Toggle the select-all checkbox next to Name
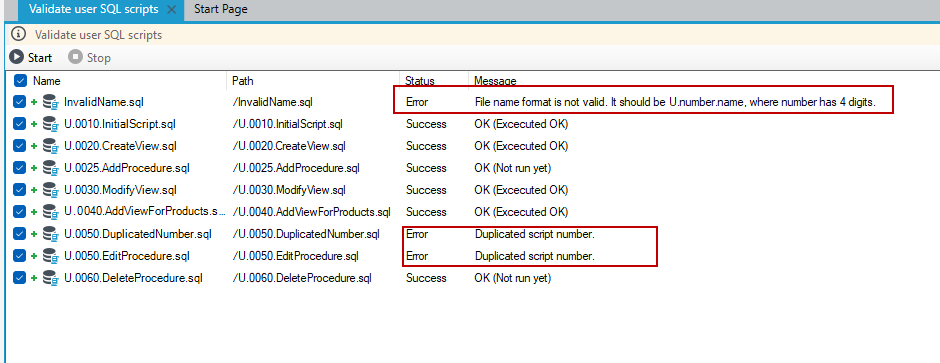940x363 pixels. tap(20, 80)
